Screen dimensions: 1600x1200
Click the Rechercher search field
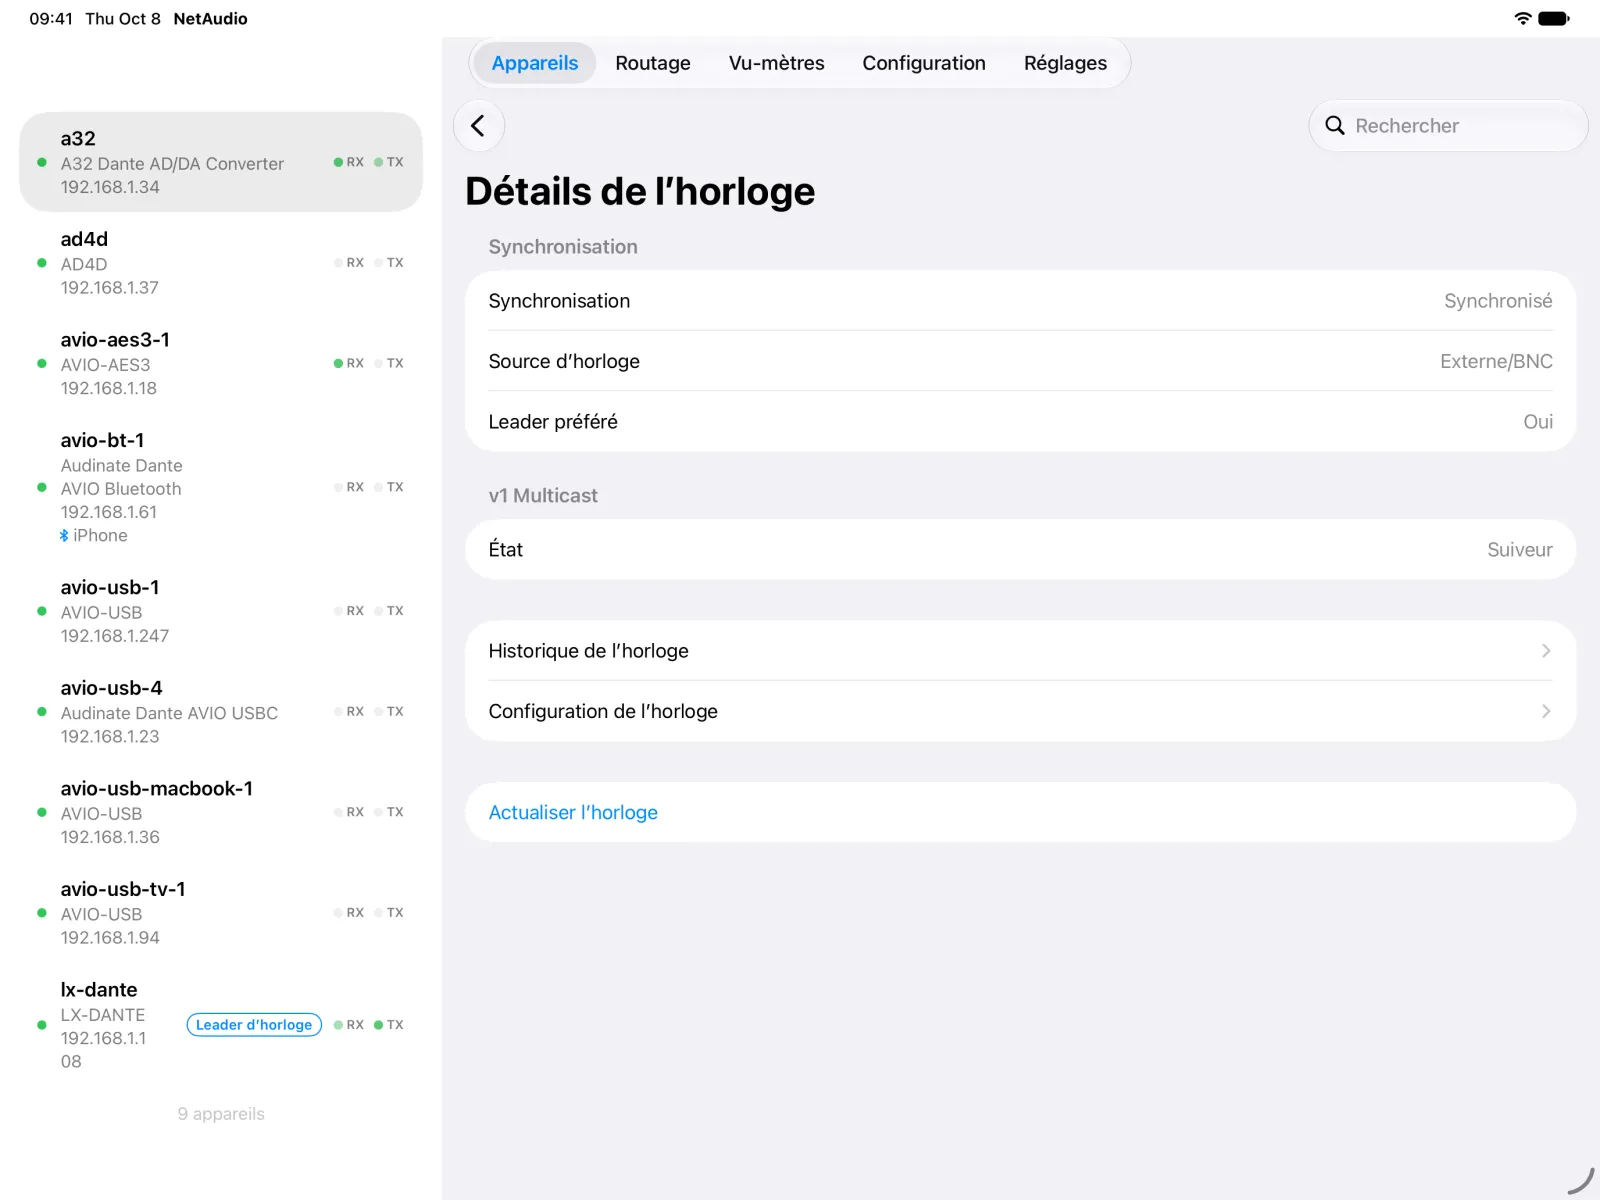tap(1448, 126)
